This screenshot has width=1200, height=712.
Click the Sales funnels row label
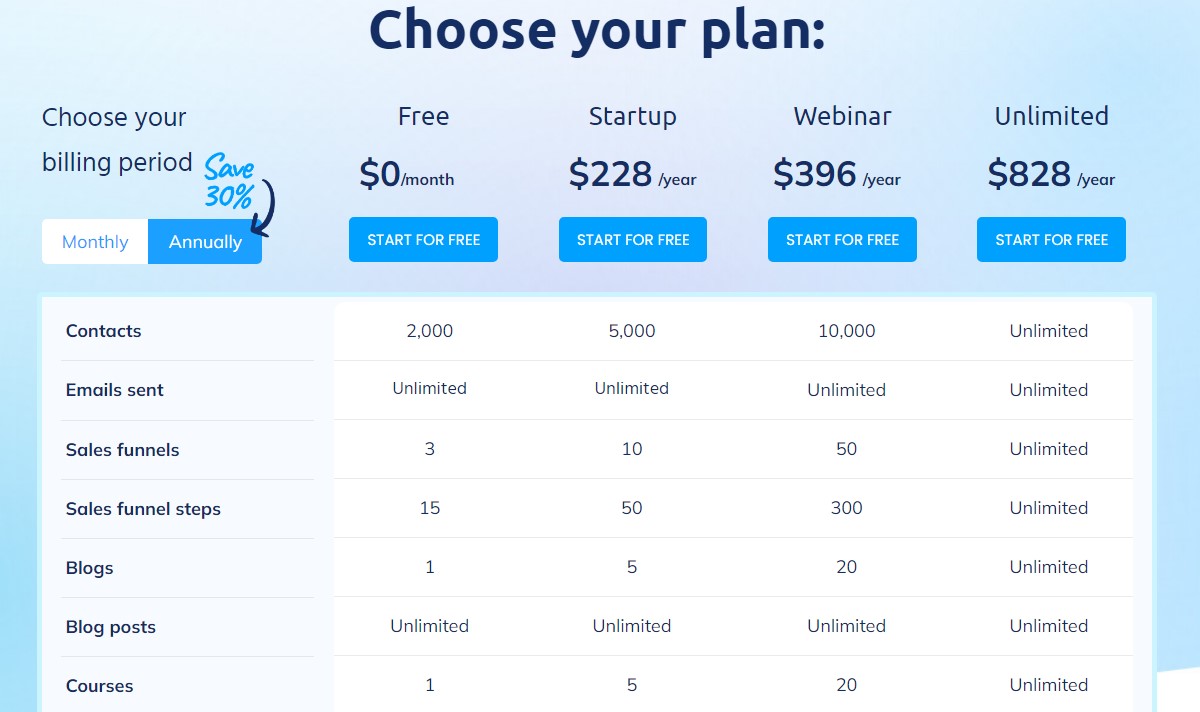[x=123, y=450]
